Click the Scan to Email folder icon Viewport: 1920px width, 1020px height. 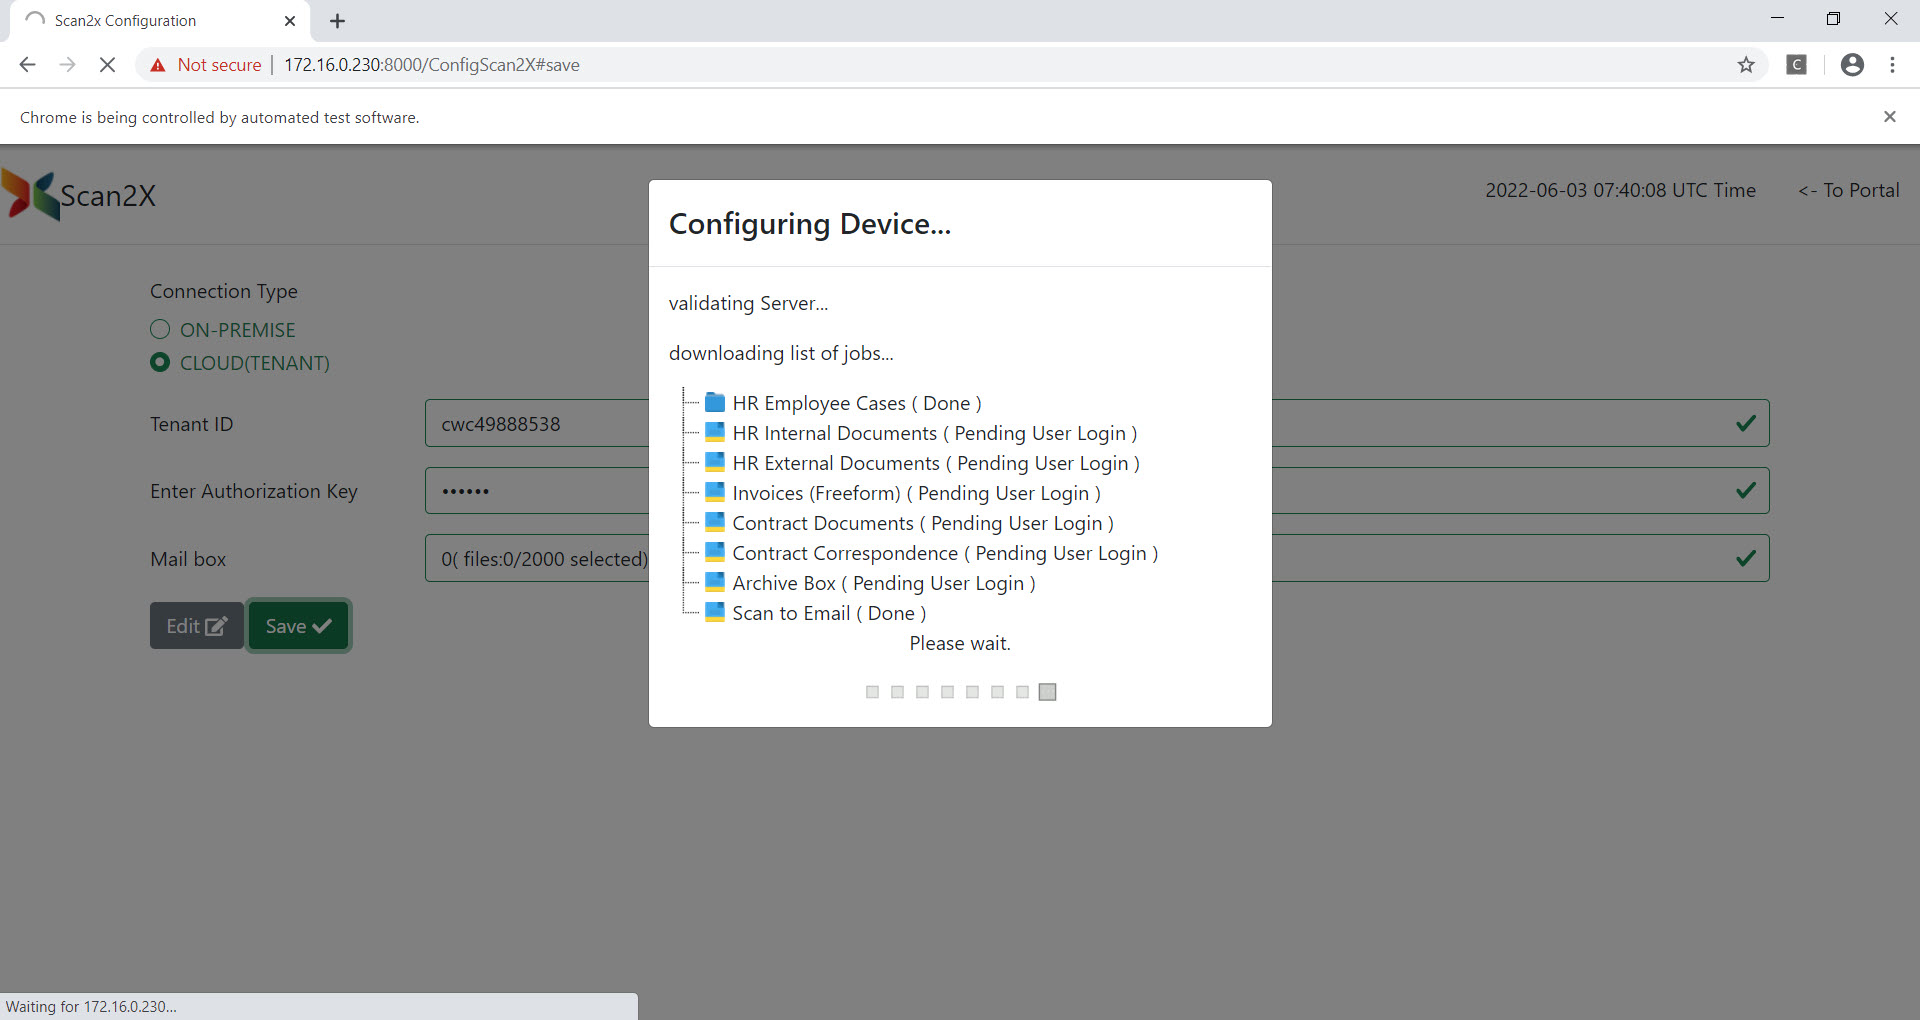pyautogui.click(x=714, y=613)
